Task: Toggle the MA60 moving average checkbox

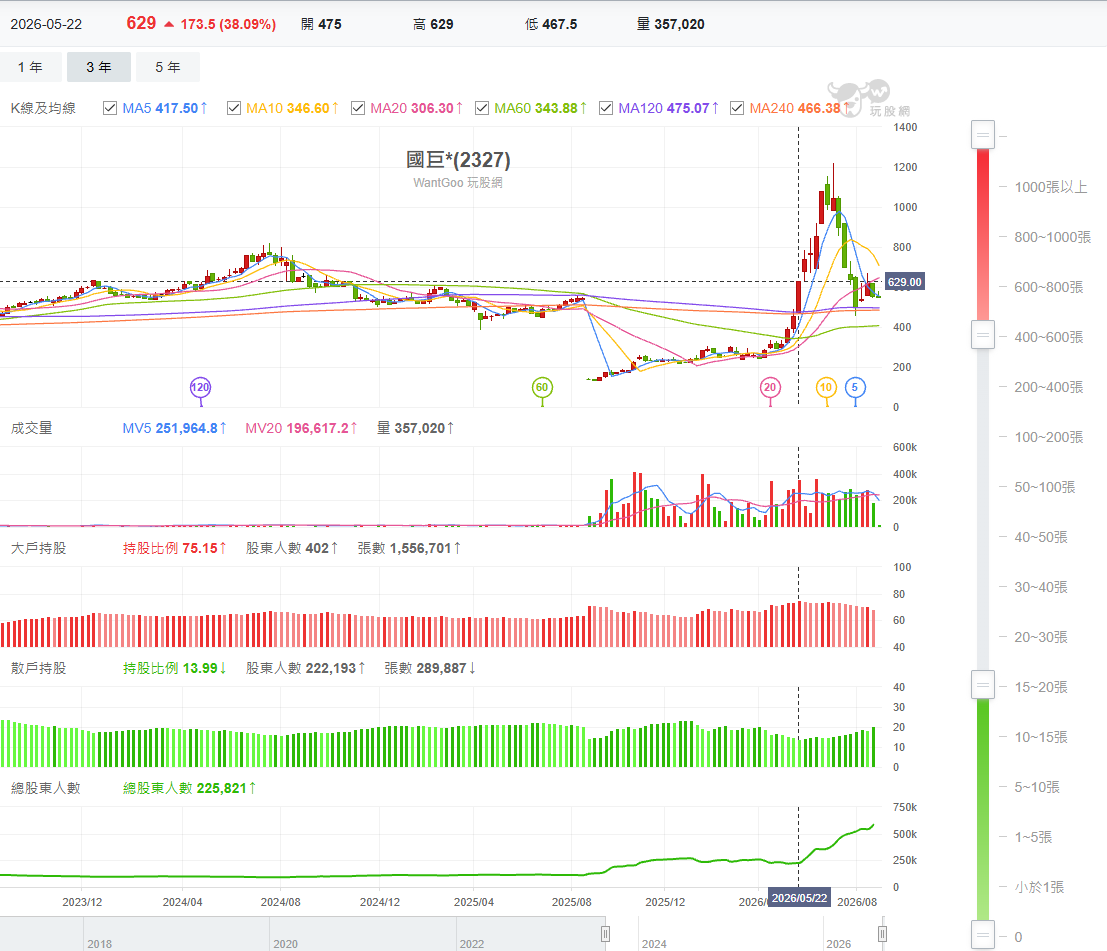Action: click(x=481, y=108)
